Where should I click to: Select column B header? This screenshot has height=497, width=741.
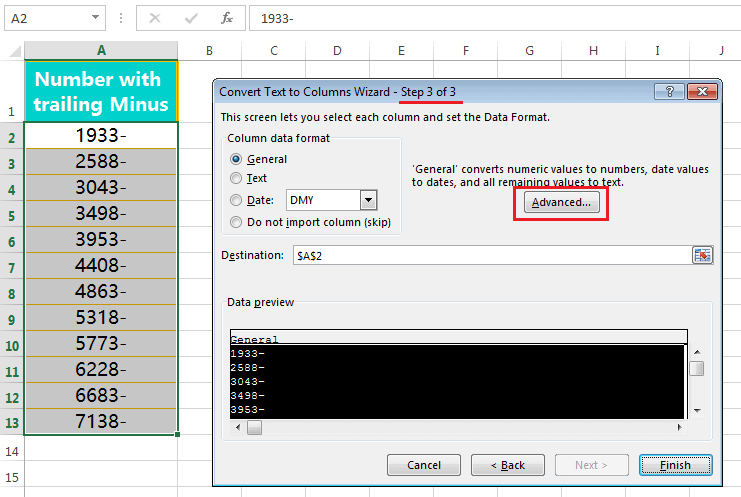coord(209,51)
